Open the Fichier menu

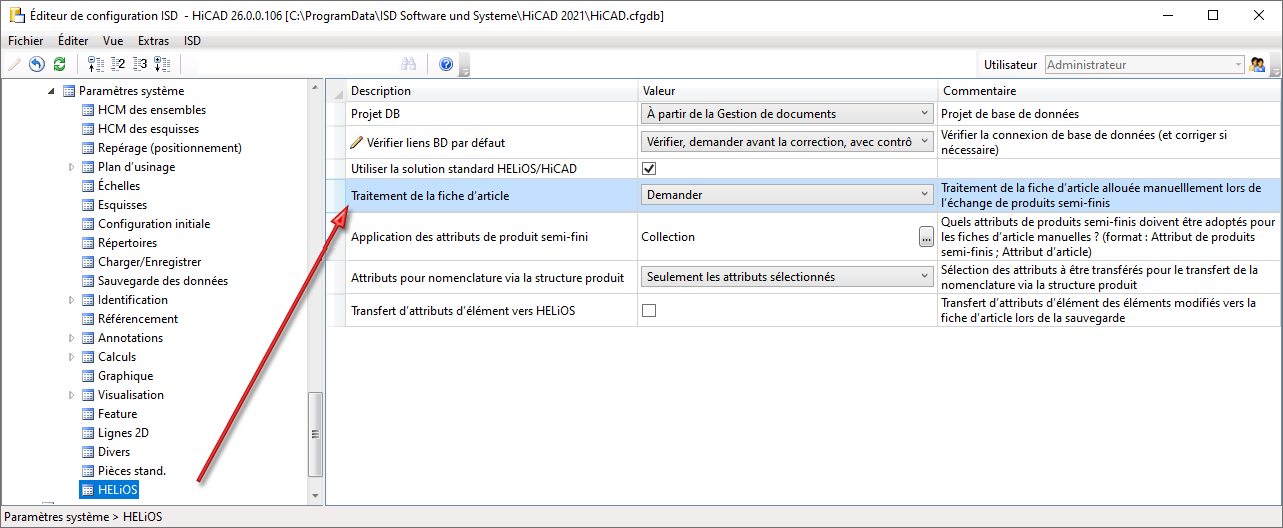tap(26, 41)
